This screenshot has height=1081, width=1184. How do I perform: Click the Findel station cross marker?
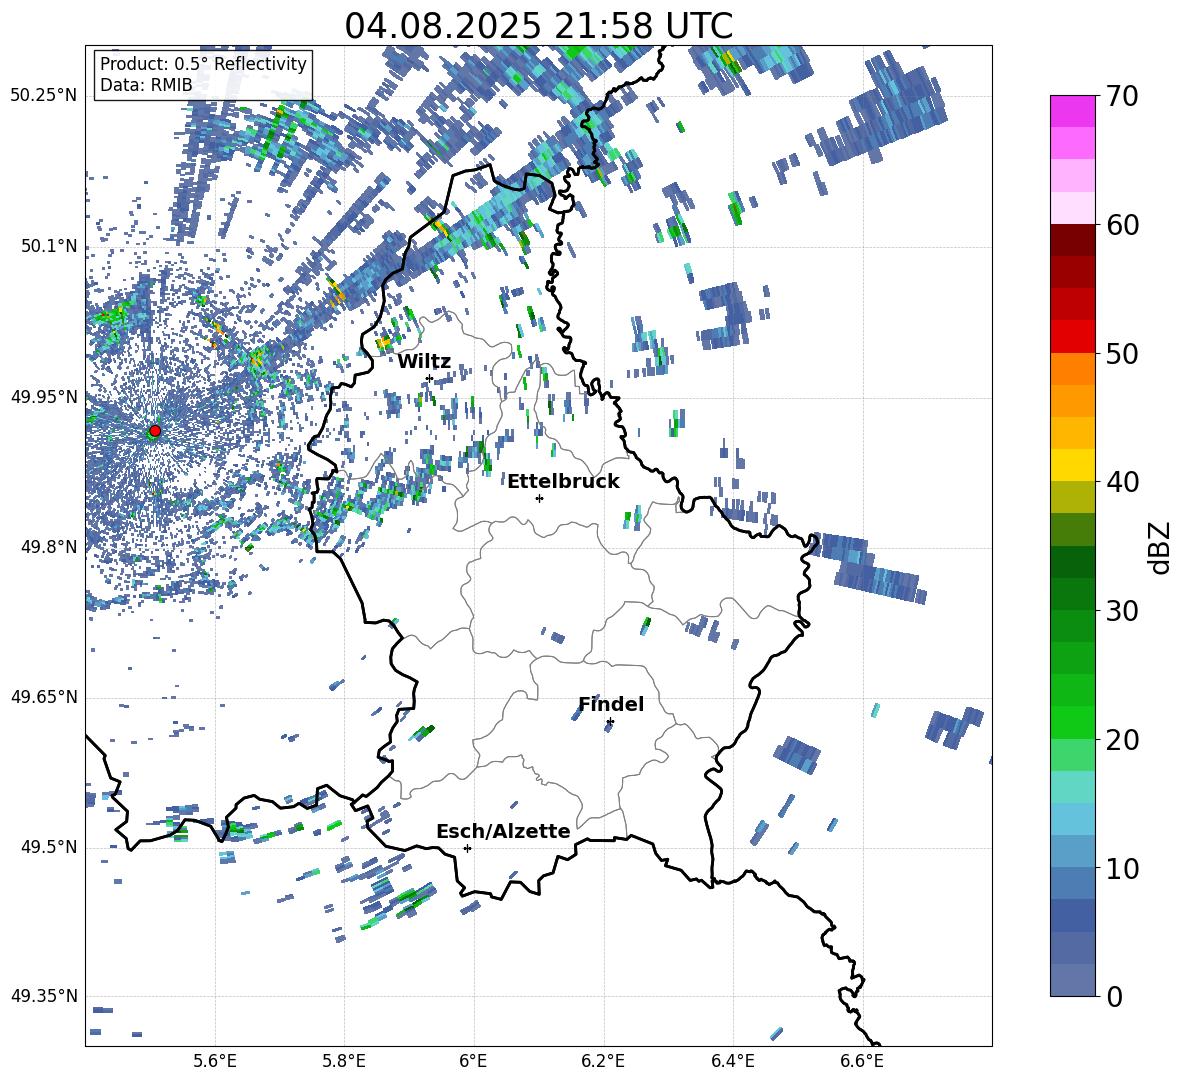click(x=610, y=722)
